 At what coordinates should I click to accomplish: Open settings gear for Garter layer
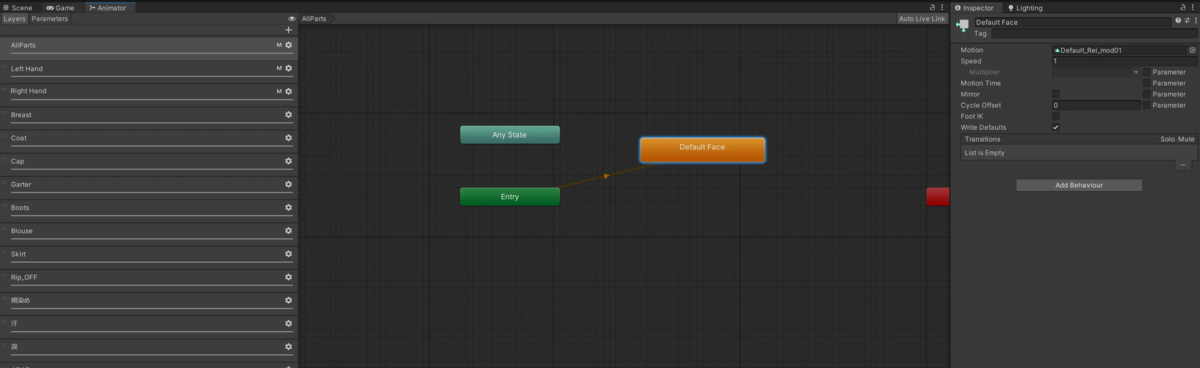click(x=289, y=184)
